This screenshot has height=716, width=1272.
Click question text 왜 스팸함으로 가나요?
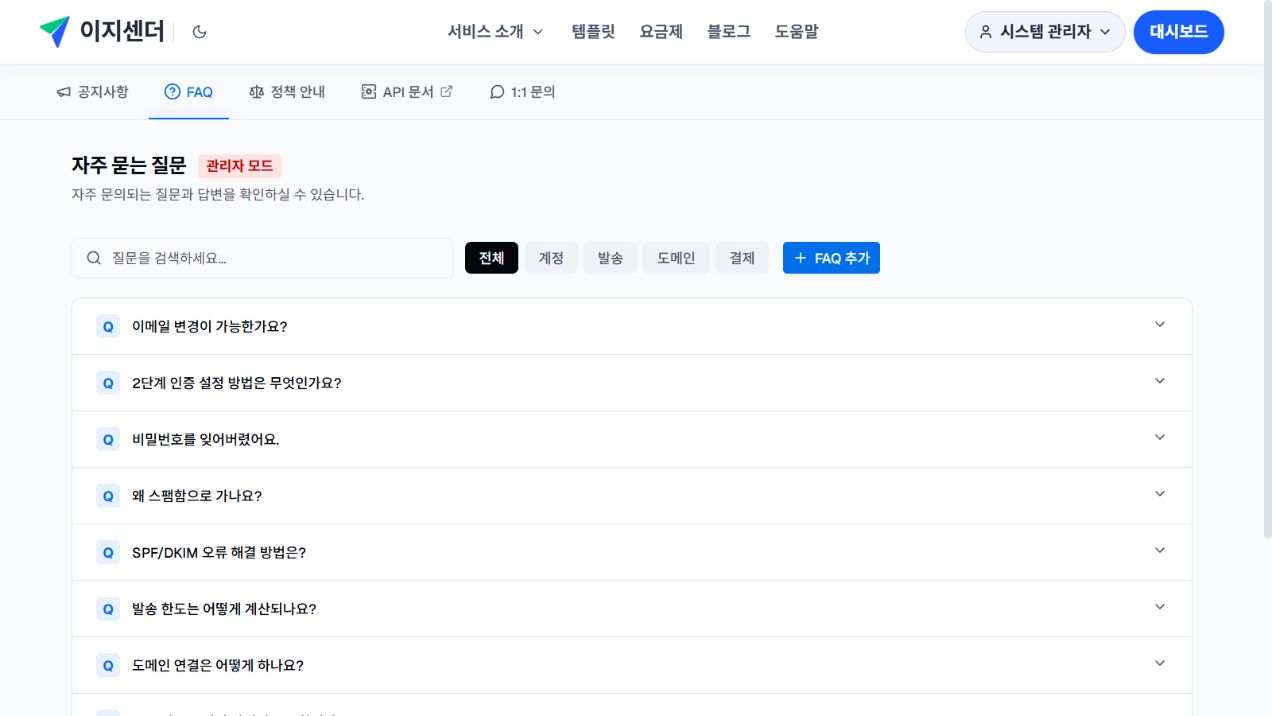[x=197, y=495]
